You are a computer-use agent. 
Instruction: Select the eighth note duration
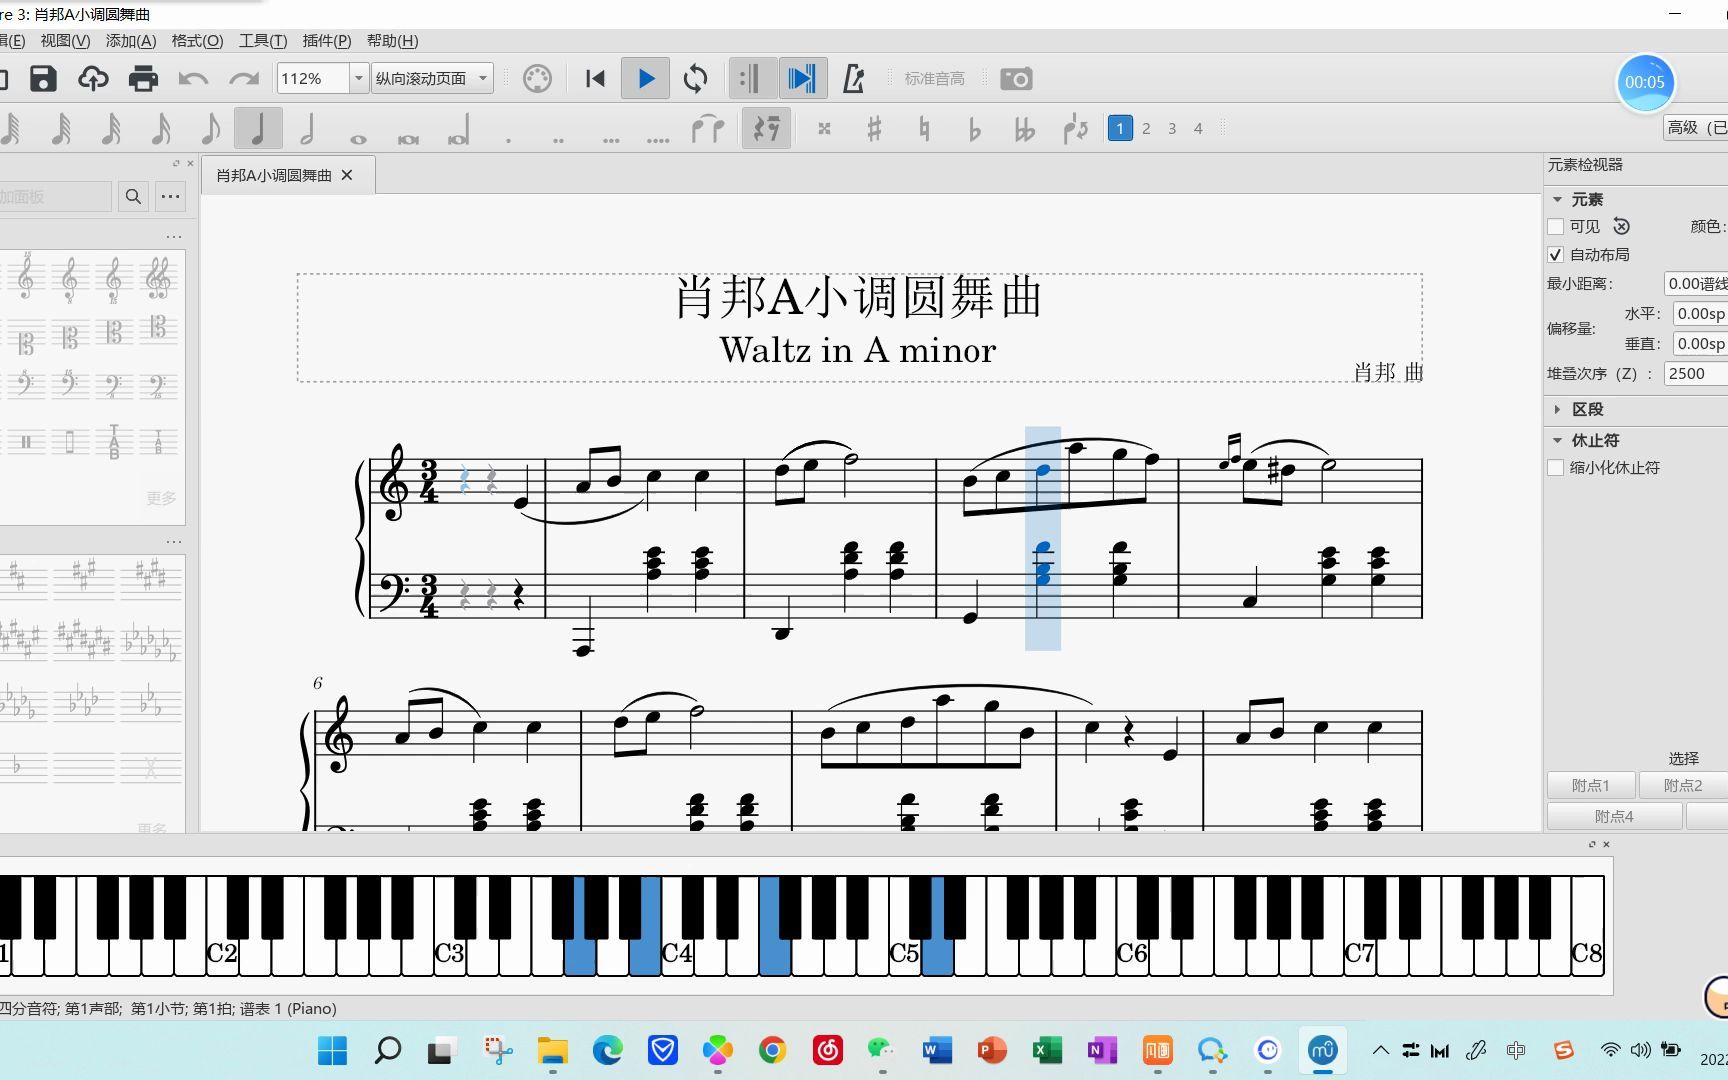pyautogui.click(x=209, y=129)
